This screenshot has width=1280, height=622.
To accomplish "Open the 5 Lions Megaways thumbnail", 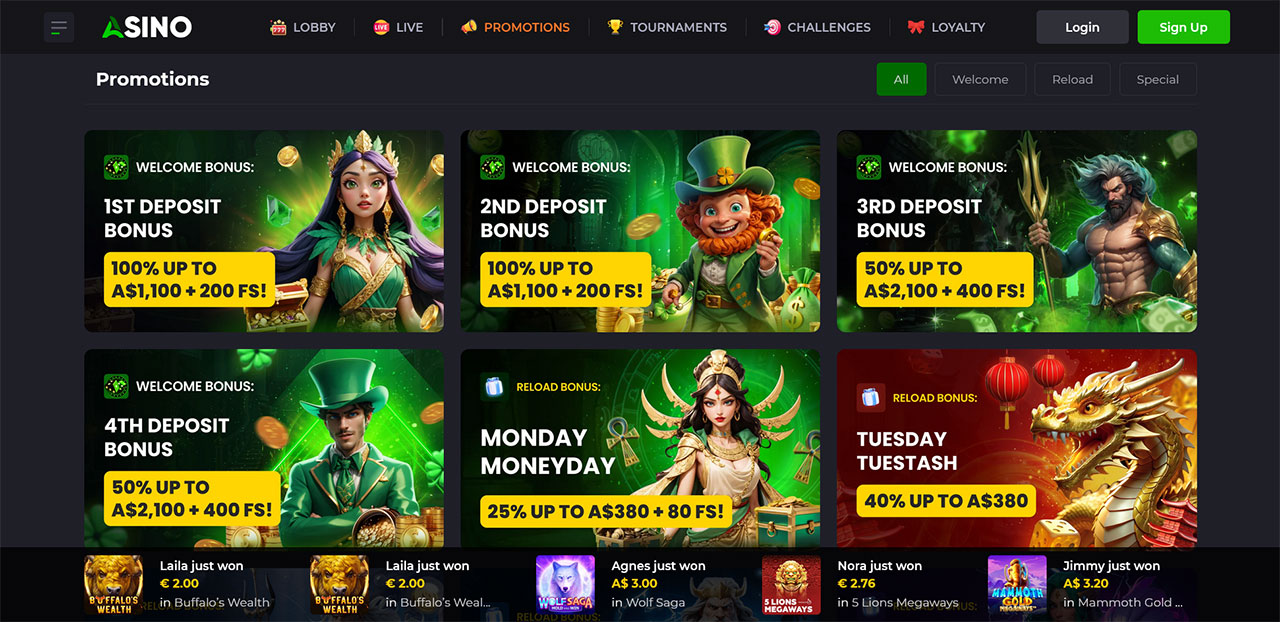I will [791, 585].
